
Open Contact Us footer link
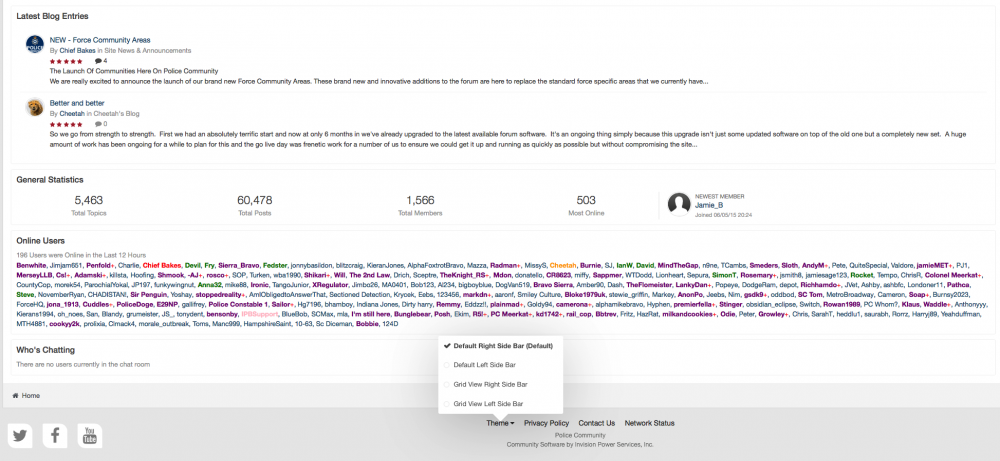point(596,423)
